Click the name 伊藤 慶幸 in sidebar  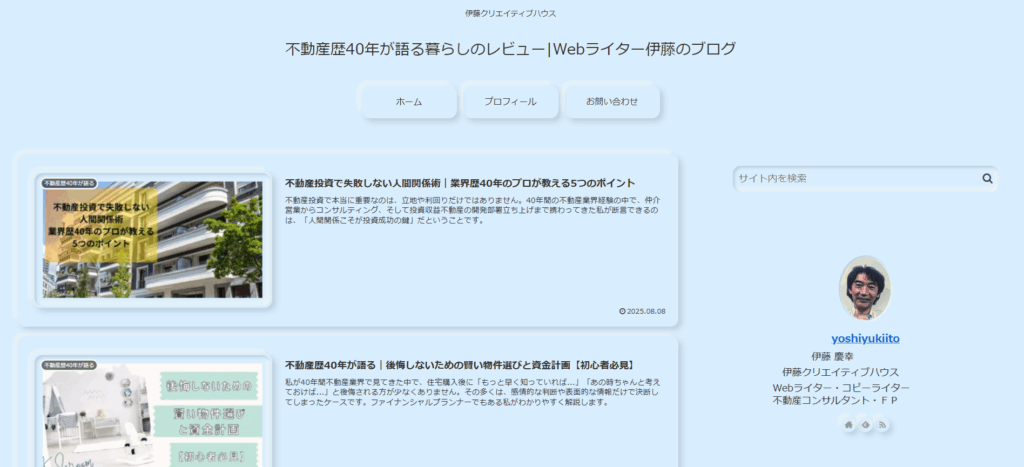[x=832, y=357]
